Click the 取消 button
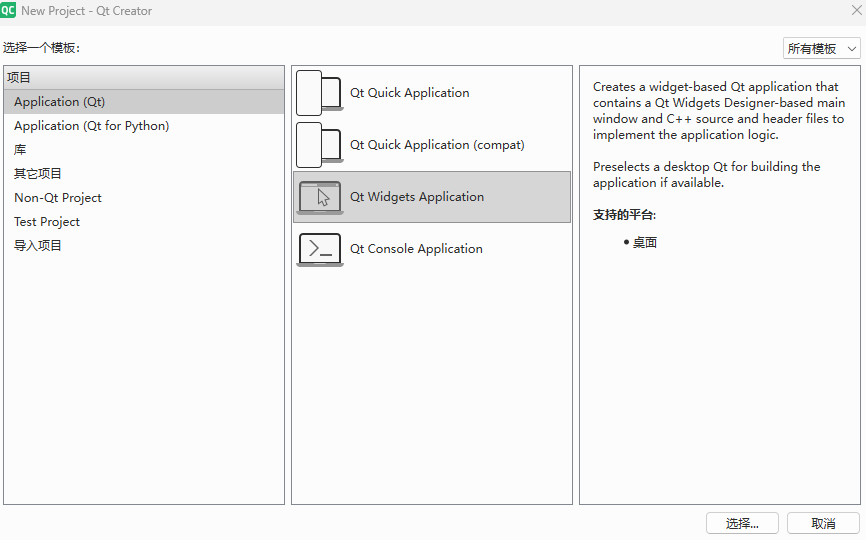This screenshot has height=540, width=866. [823, 523]
